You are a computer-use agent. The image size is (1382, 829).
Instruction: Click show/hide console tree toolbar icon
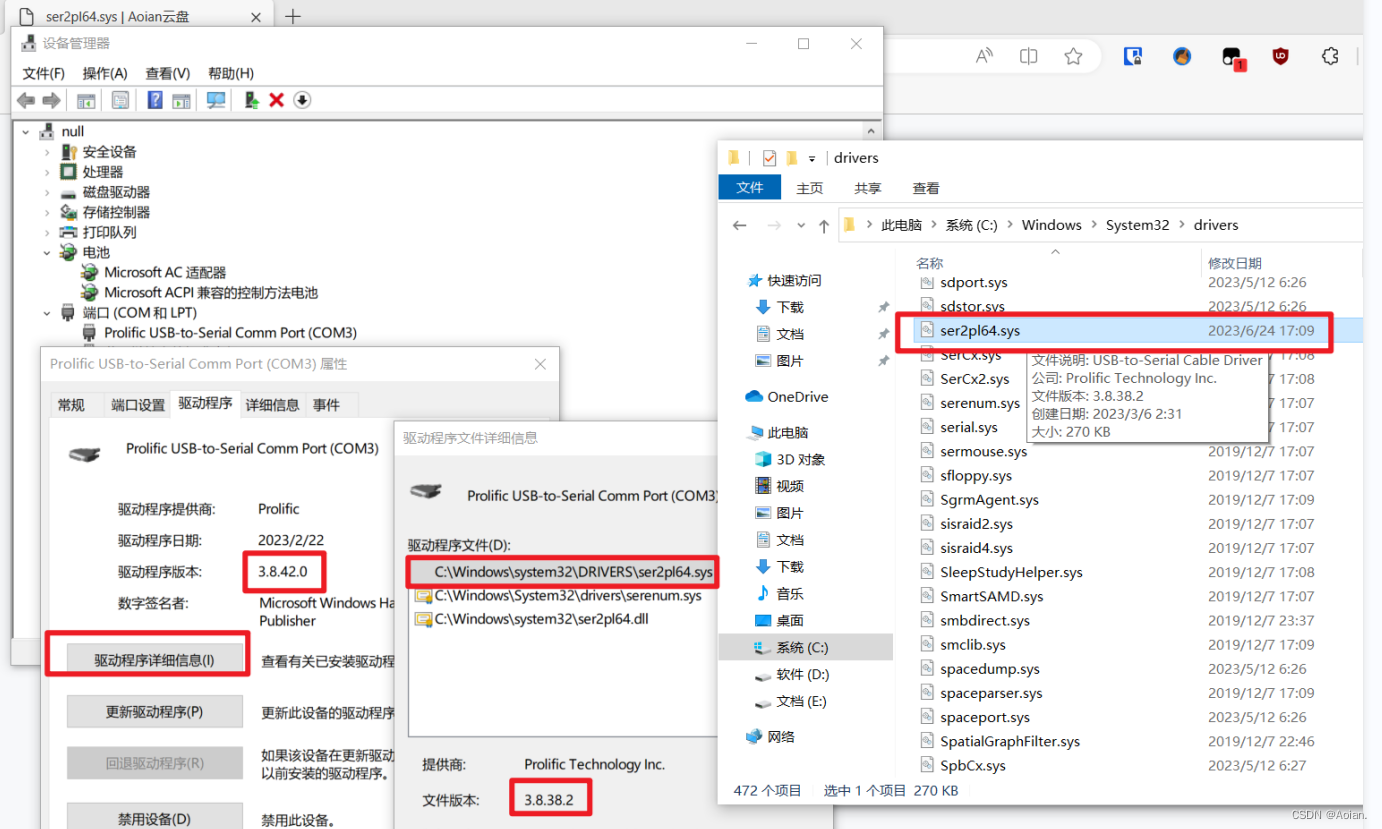(87, 100)
